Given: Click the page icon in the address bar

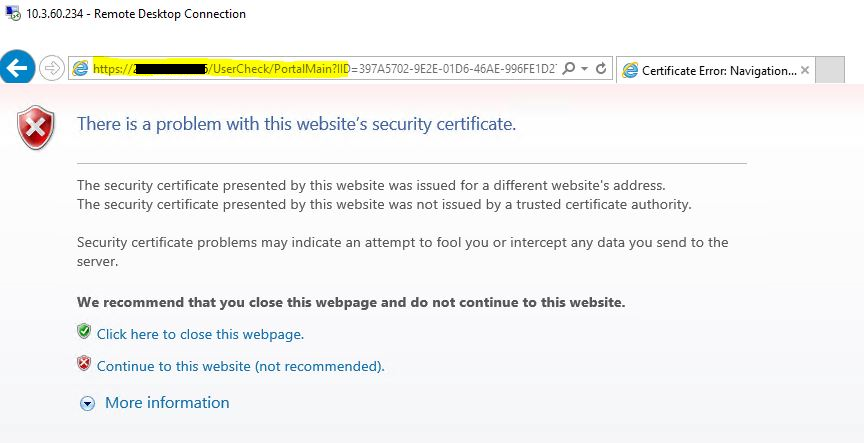Looking at the screenshot, I should click(81, 69).
